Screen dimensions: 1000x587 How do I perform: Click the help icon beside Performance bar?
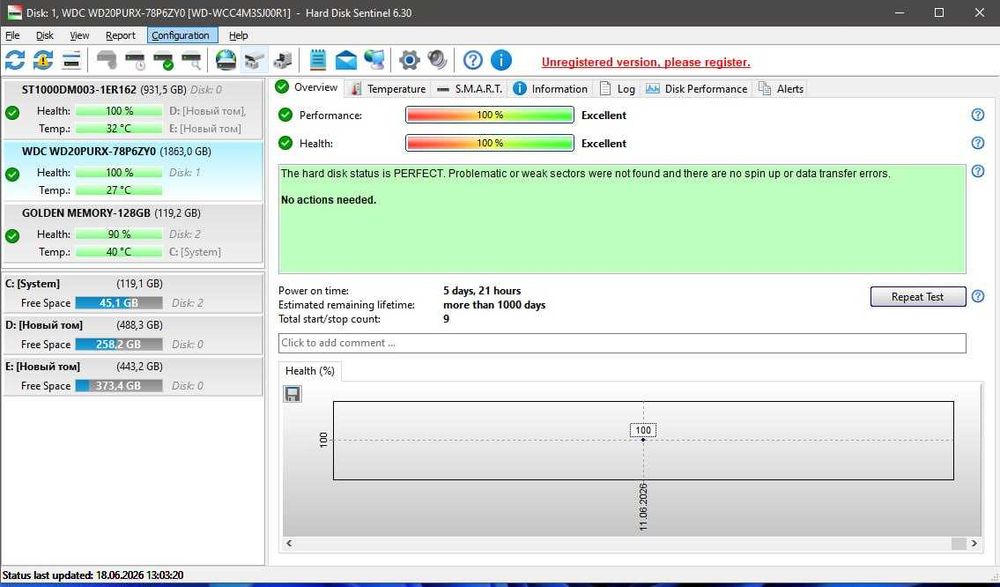978,115
